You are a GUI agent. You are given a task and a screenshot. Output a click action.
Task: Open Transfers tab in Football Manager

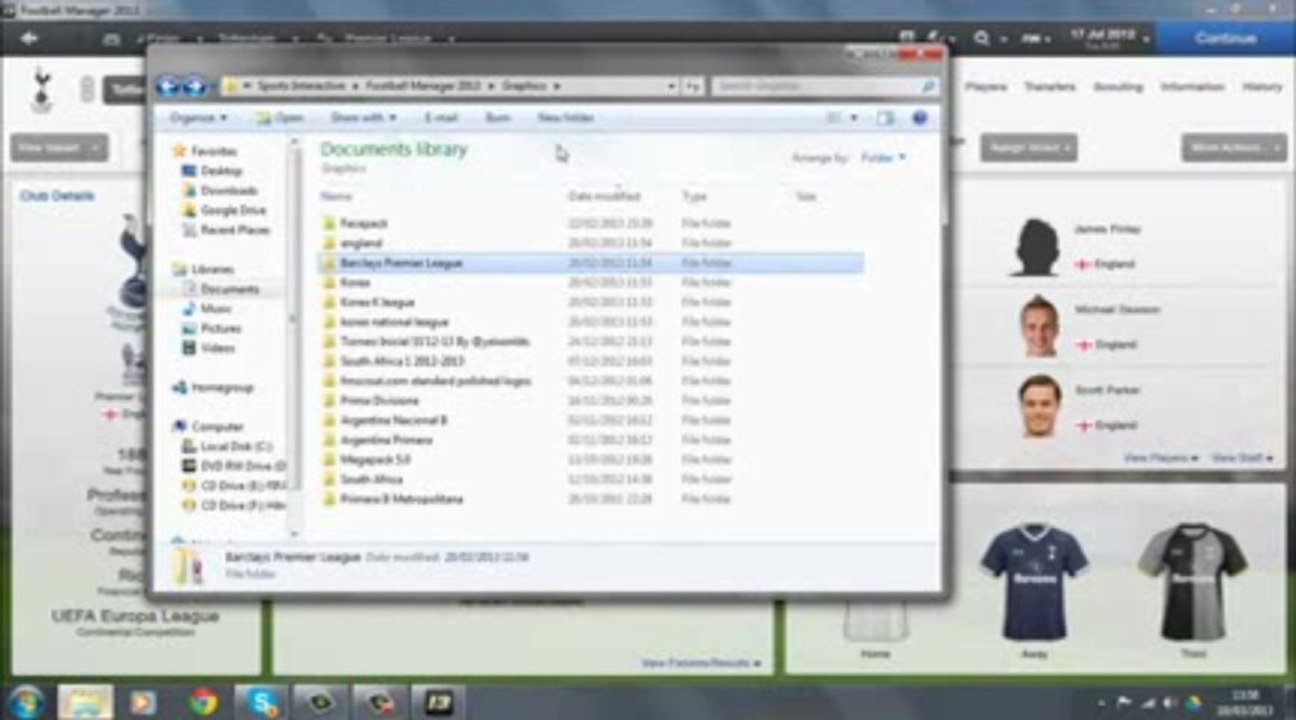pos(1049,87)
